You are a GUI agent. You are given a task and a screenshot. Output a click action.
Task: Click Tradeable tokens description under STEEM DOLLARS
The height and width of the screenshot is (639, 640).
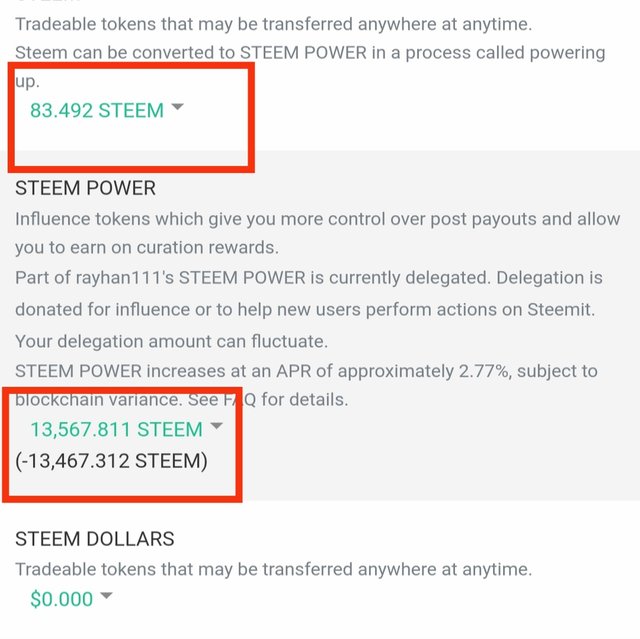[x=273, y=569]
